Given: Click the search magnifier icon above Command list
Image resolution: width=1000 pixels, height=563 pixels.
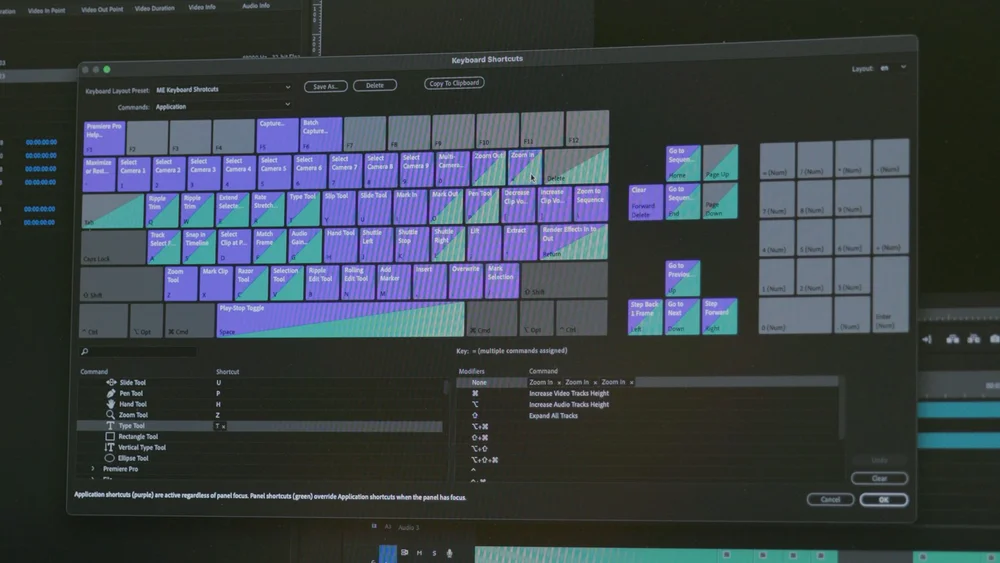Looking at the screenshot, I should pos(84,351).
